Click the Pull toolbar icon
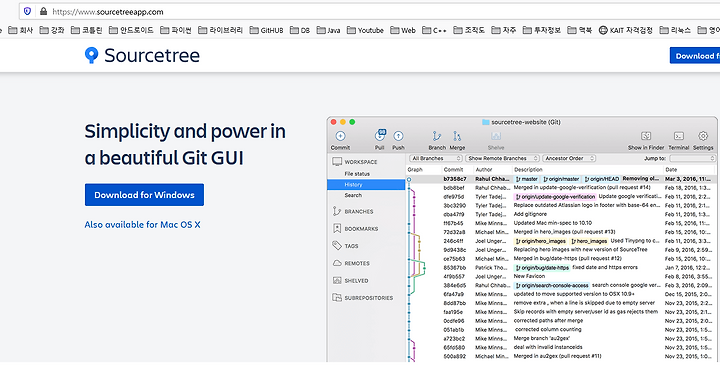 point(380,135)
